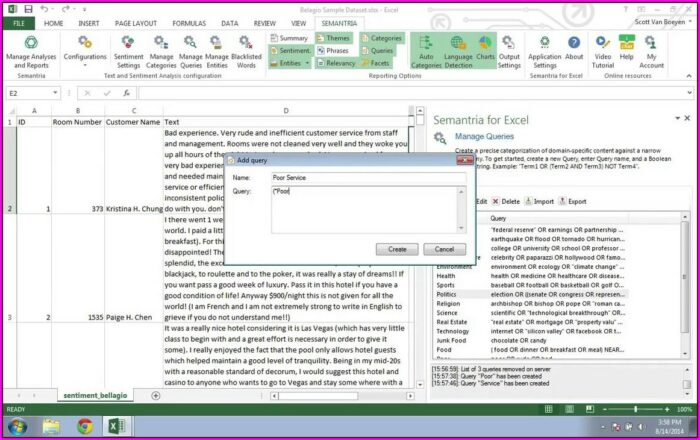Open the Semantria task pane options arrow
Viewport: 700px width, 440px height.
click(x=677, y=118)
